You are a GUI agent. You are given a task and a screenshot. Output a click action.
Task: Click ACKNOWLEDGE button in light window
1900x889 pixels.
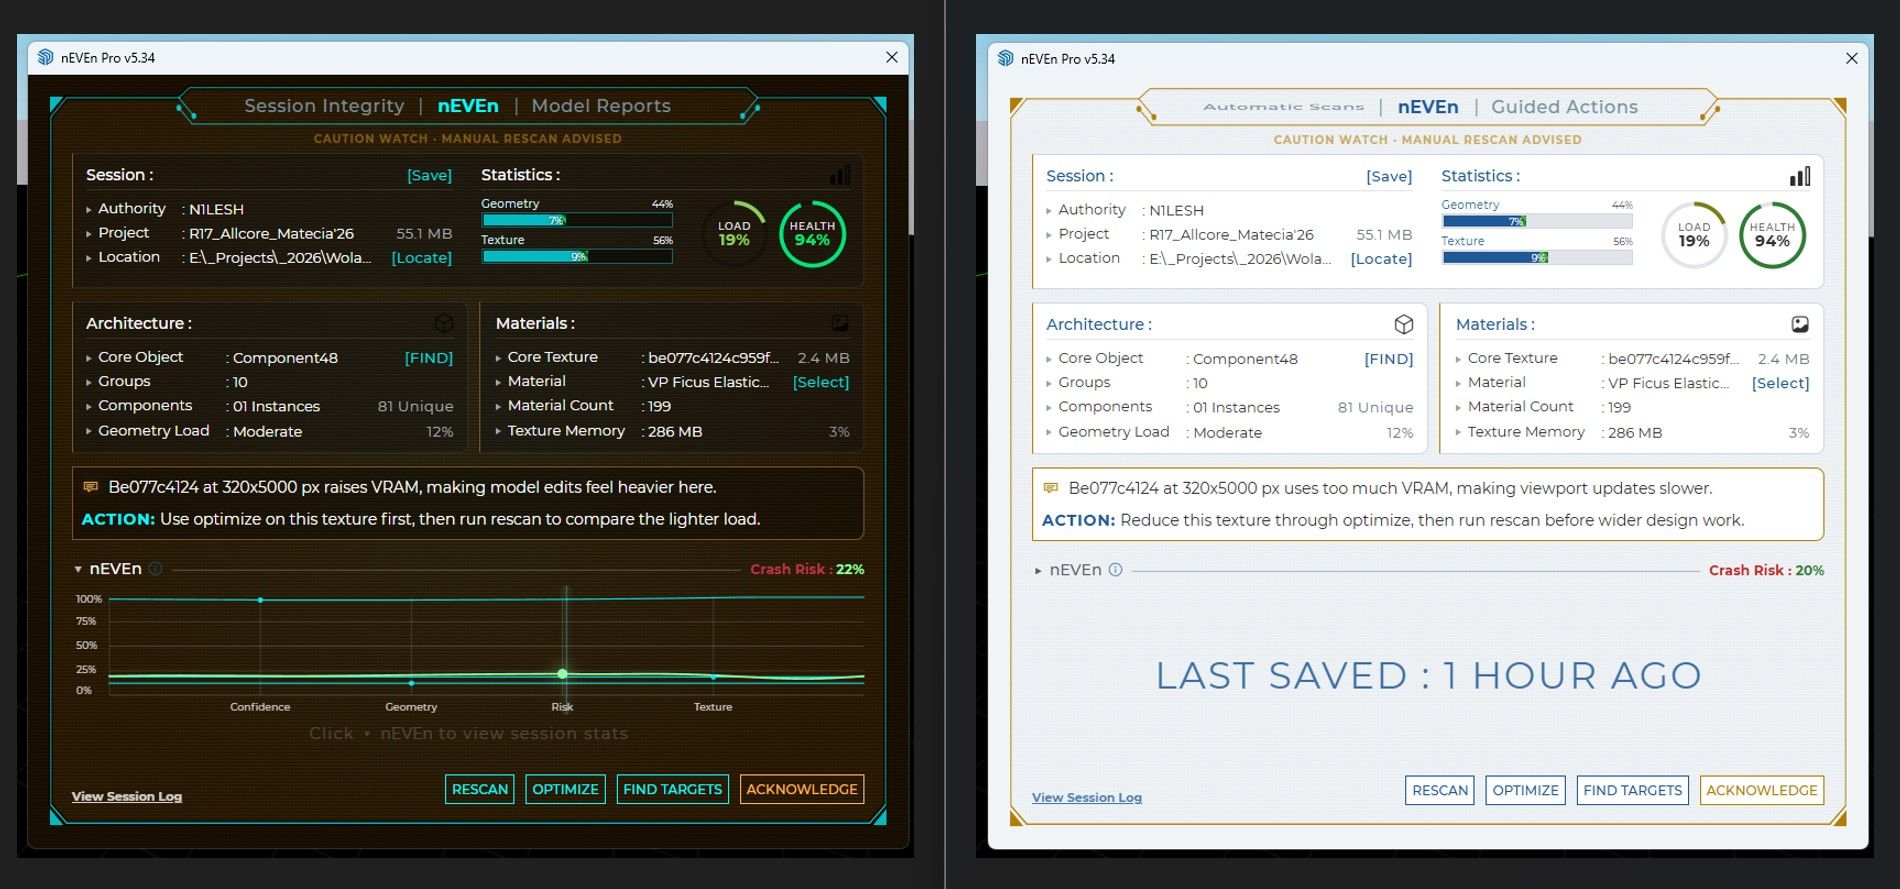coord(1762,790)
